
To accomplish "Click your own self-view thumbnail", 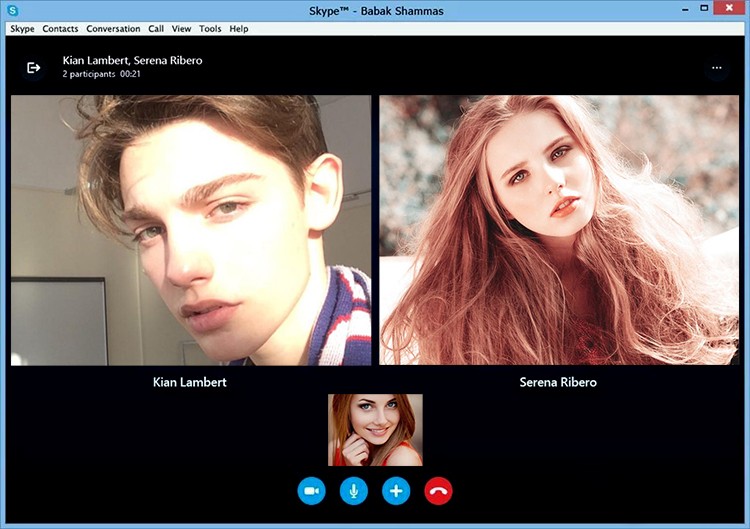I will [x=375, y=430].
